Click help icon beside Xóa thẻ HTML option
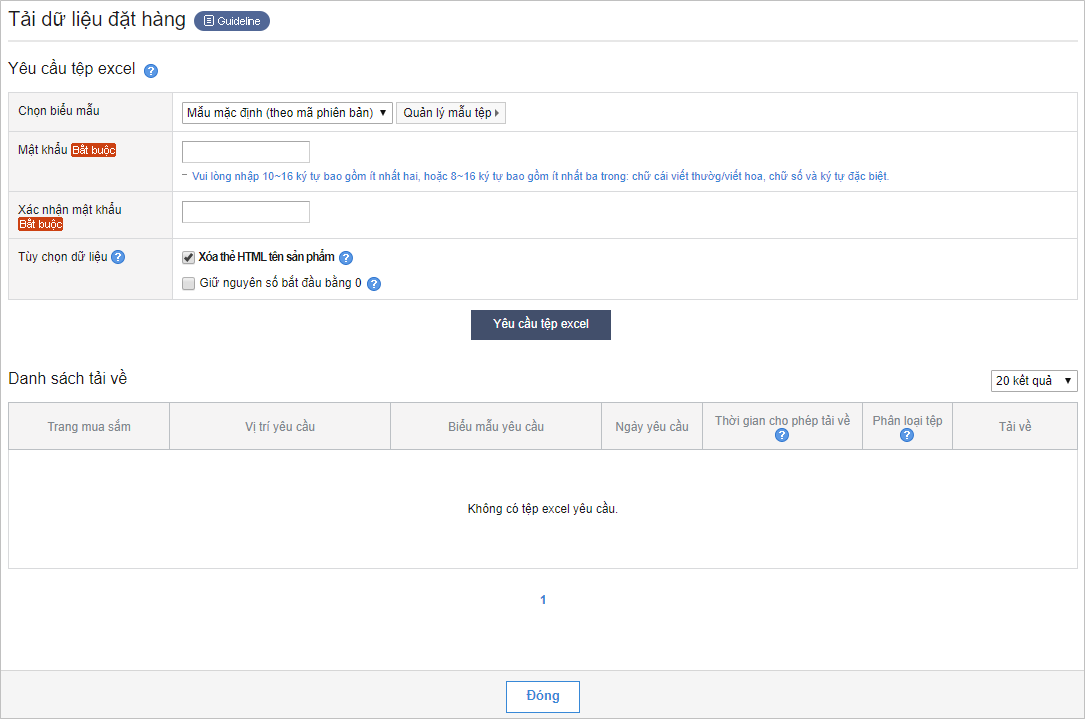The image size is (1085, 719). (x=346, y=258)
